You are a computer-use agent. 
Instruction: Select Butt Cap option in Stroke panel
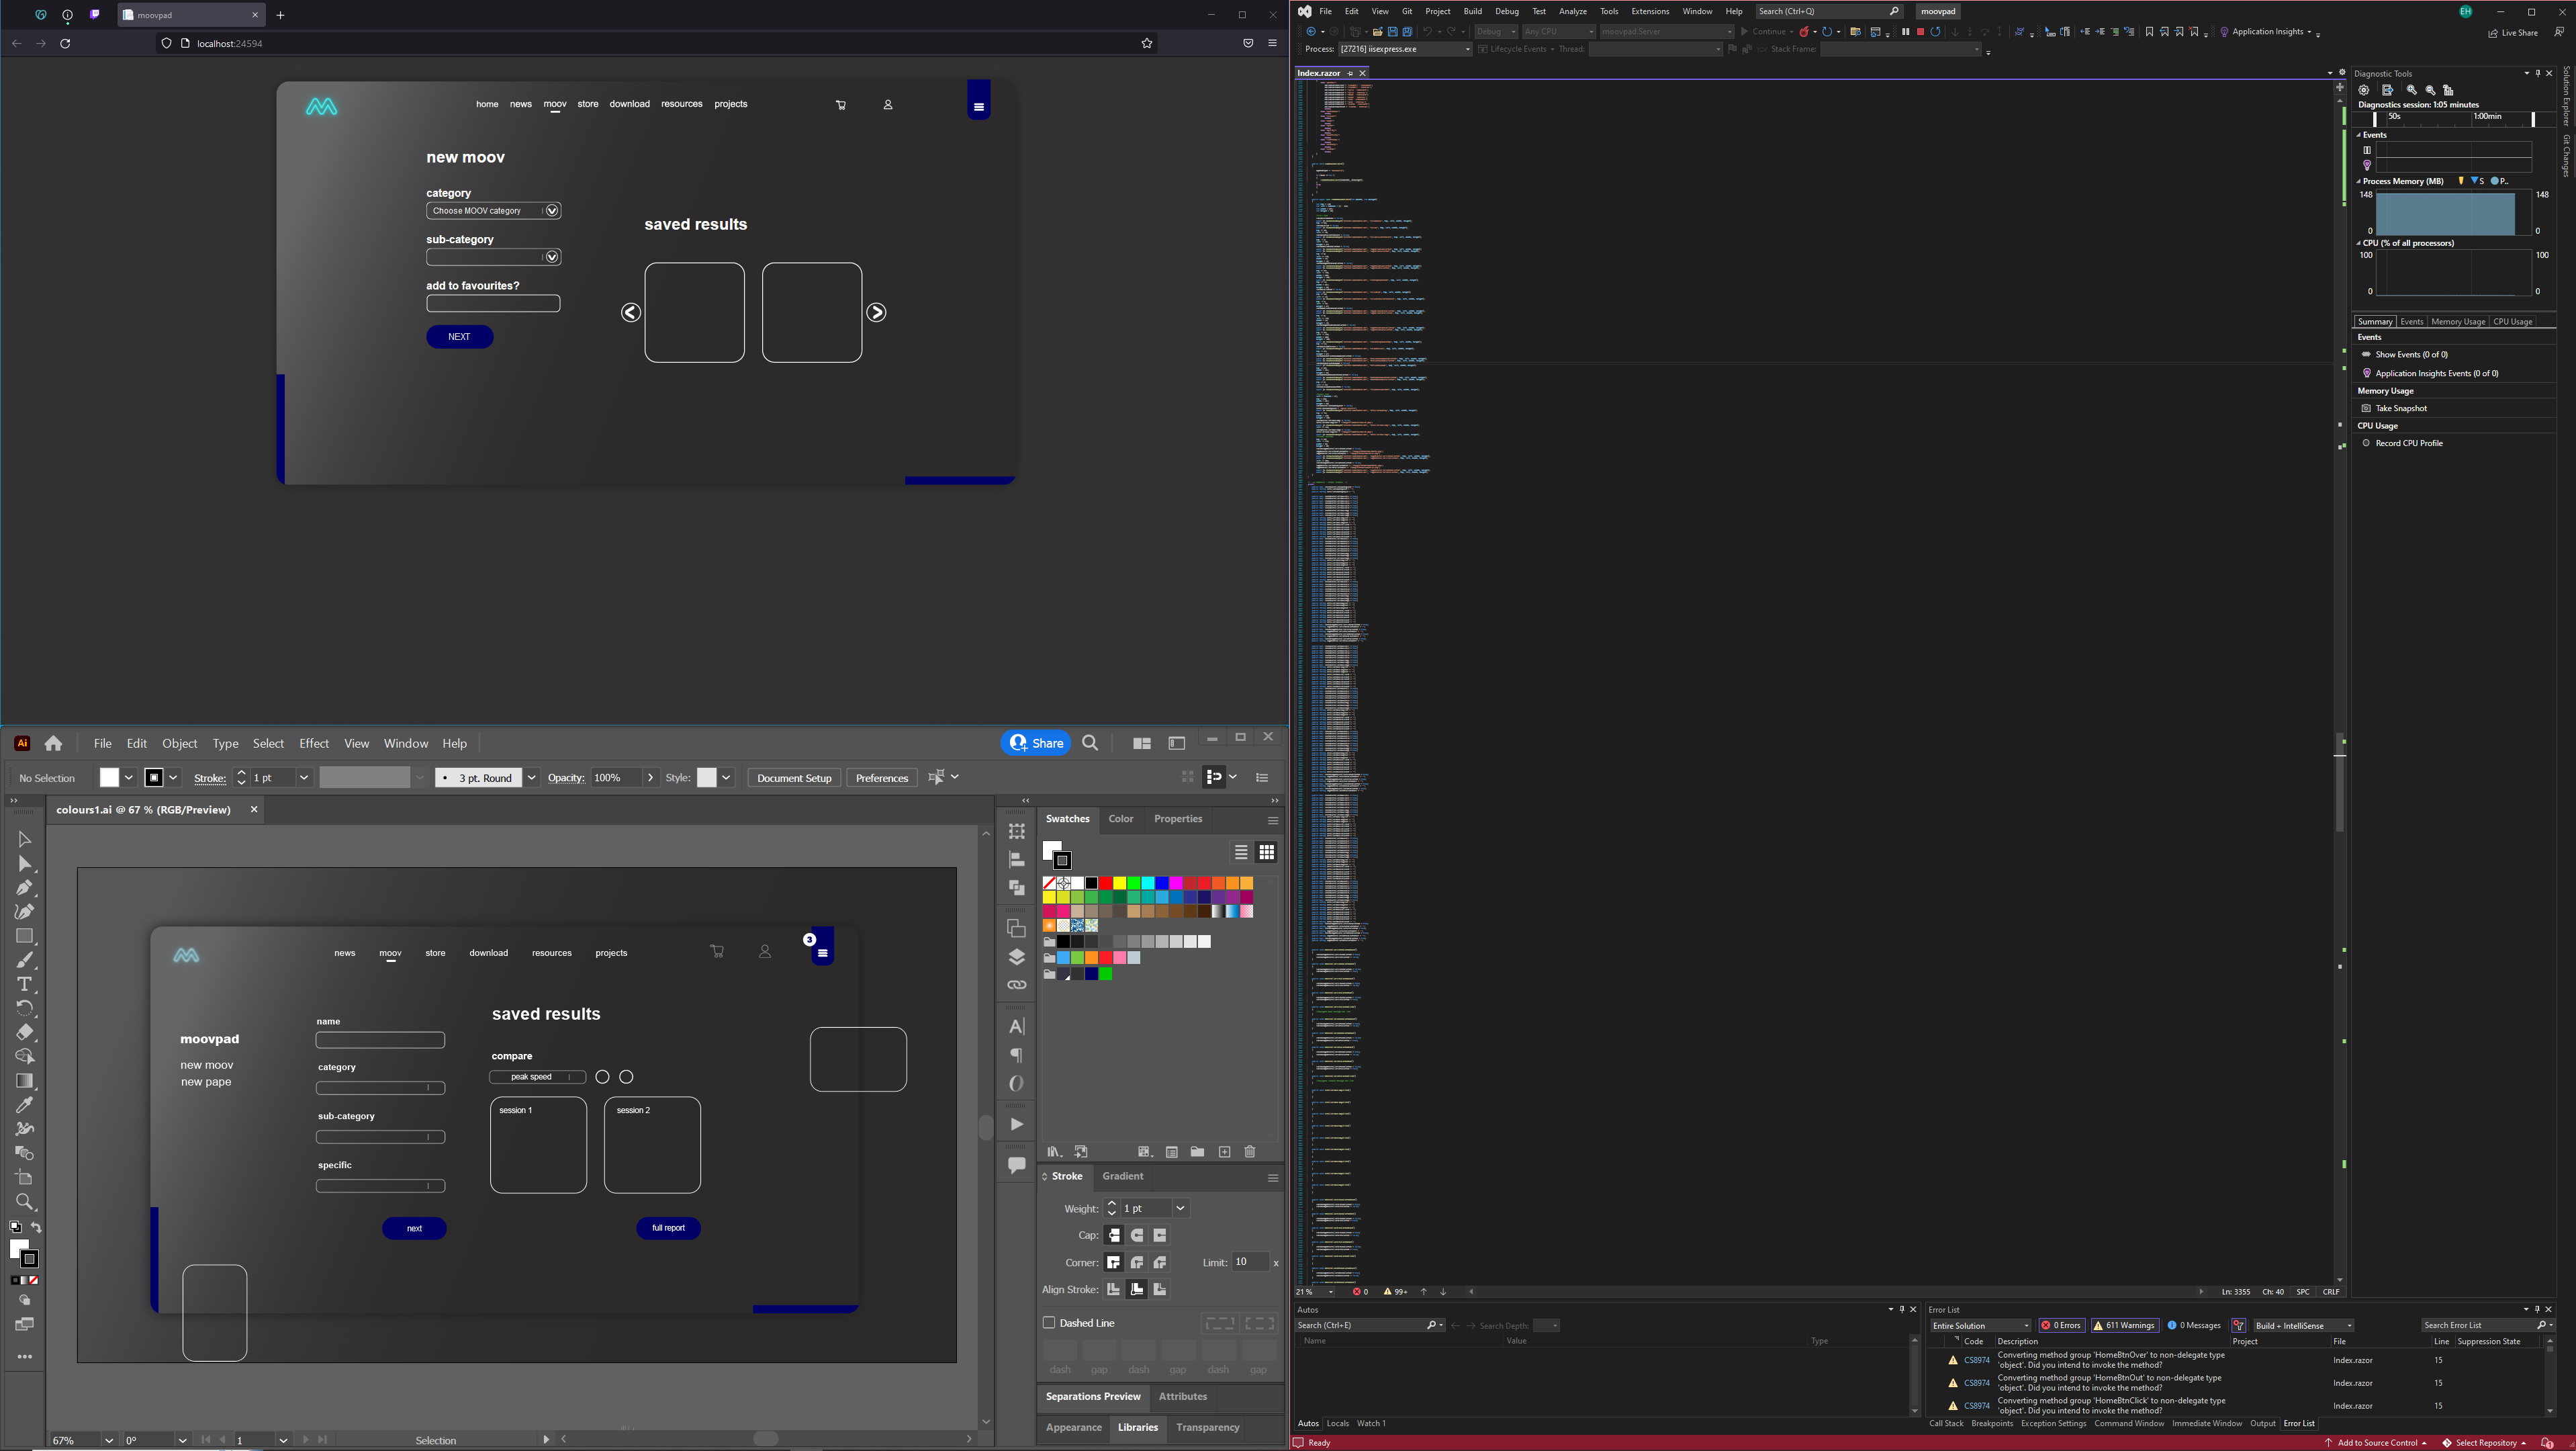(x=1114, y=1236)
